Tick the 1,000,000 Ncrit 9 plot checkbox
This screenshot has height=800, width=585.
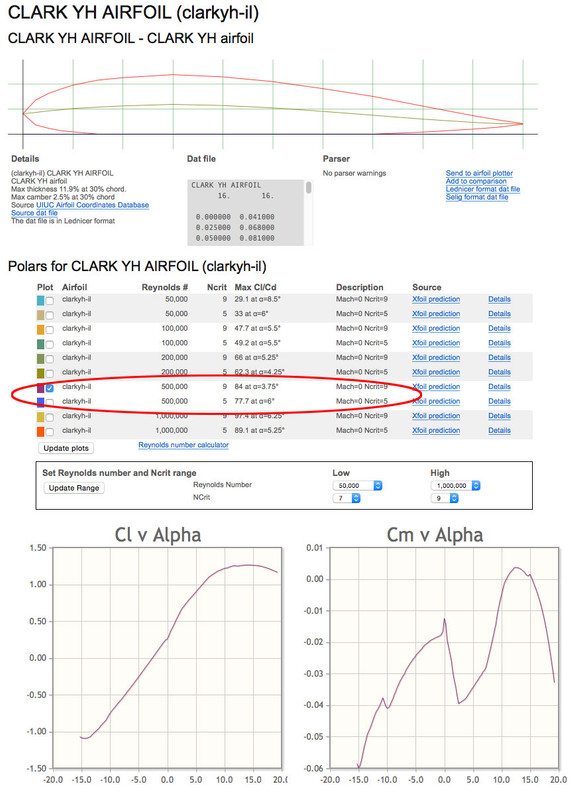pos(49,417)
